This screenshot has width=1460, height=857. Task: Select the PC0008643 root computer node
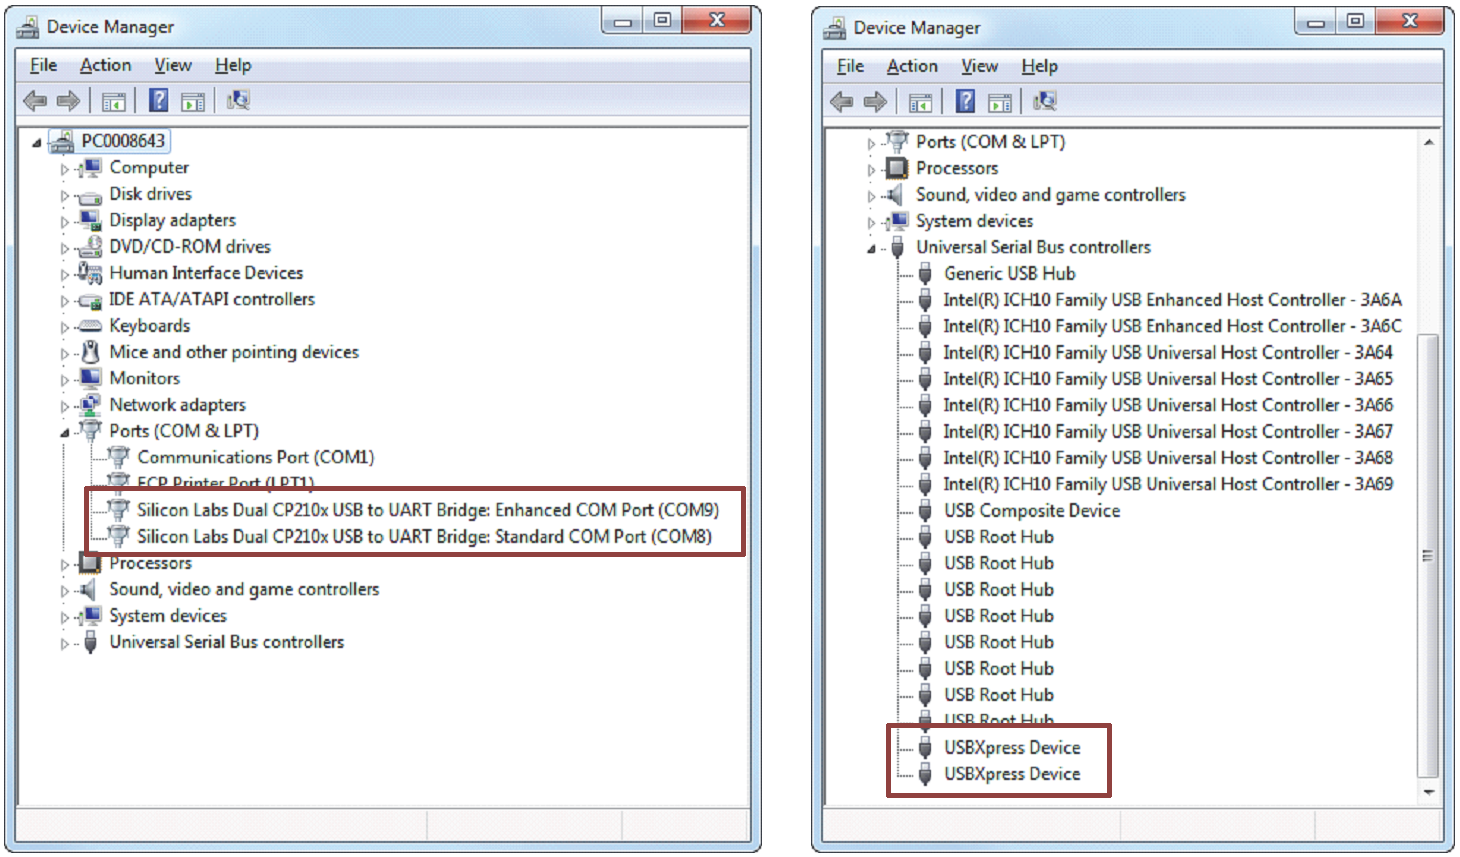pos(123,141)
